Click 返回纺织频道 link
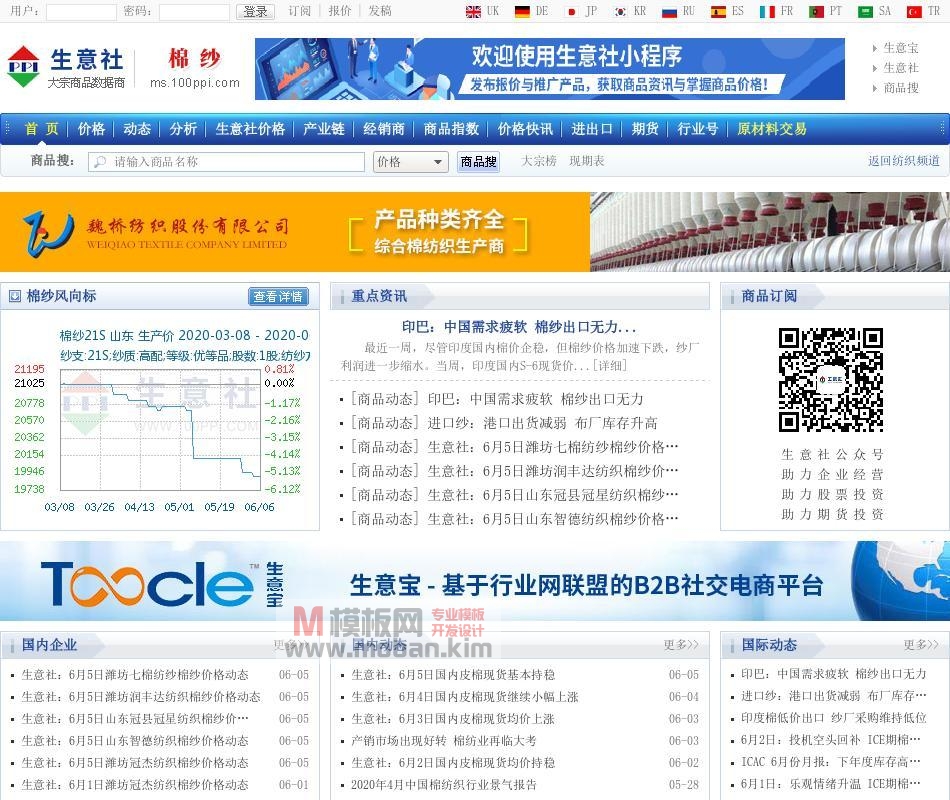Viewport: 950px width, 800px height. point(904,161)
